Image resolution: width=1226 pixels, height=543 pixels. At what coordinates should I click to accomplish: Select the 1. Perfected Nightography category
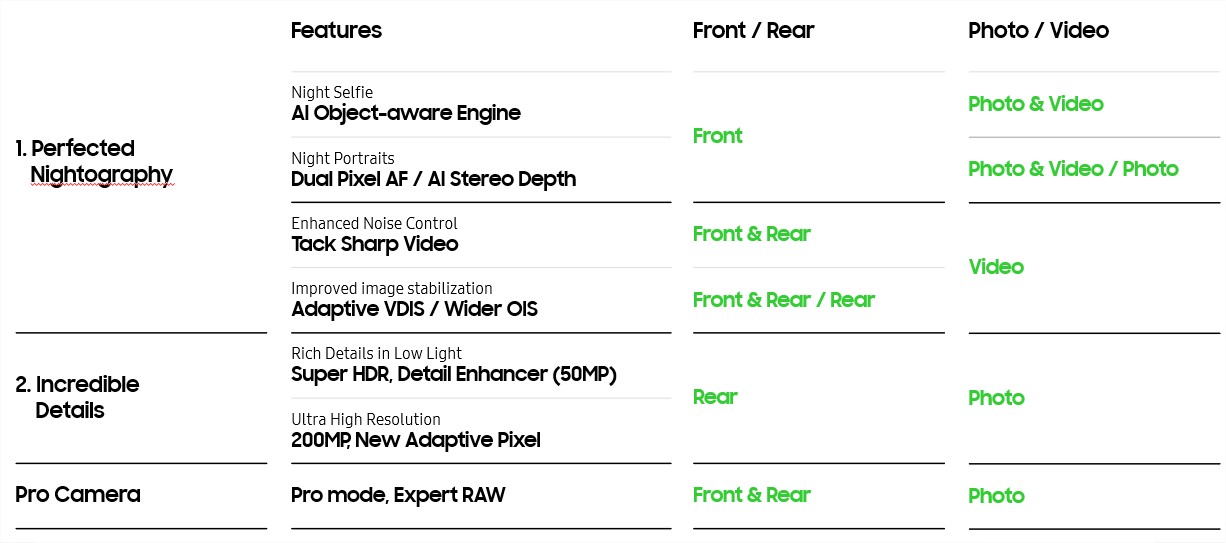pos(94,161)
